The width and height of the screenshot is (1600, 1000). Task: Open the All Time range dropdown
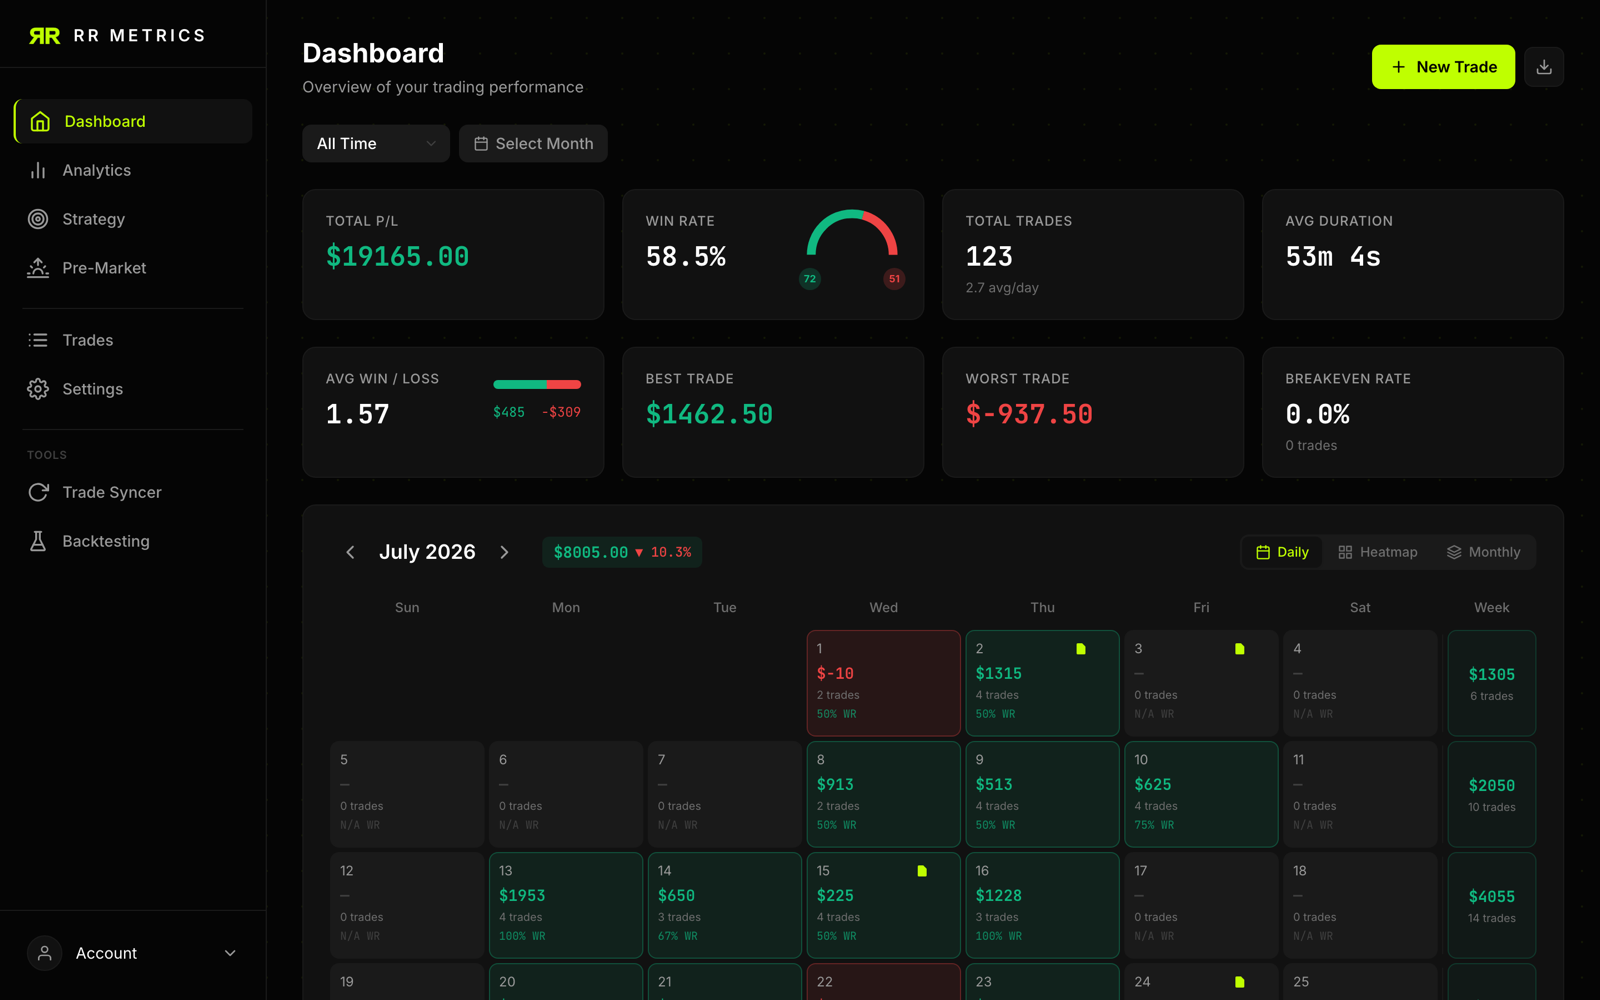pyautogui.click(x=376, y=144)
